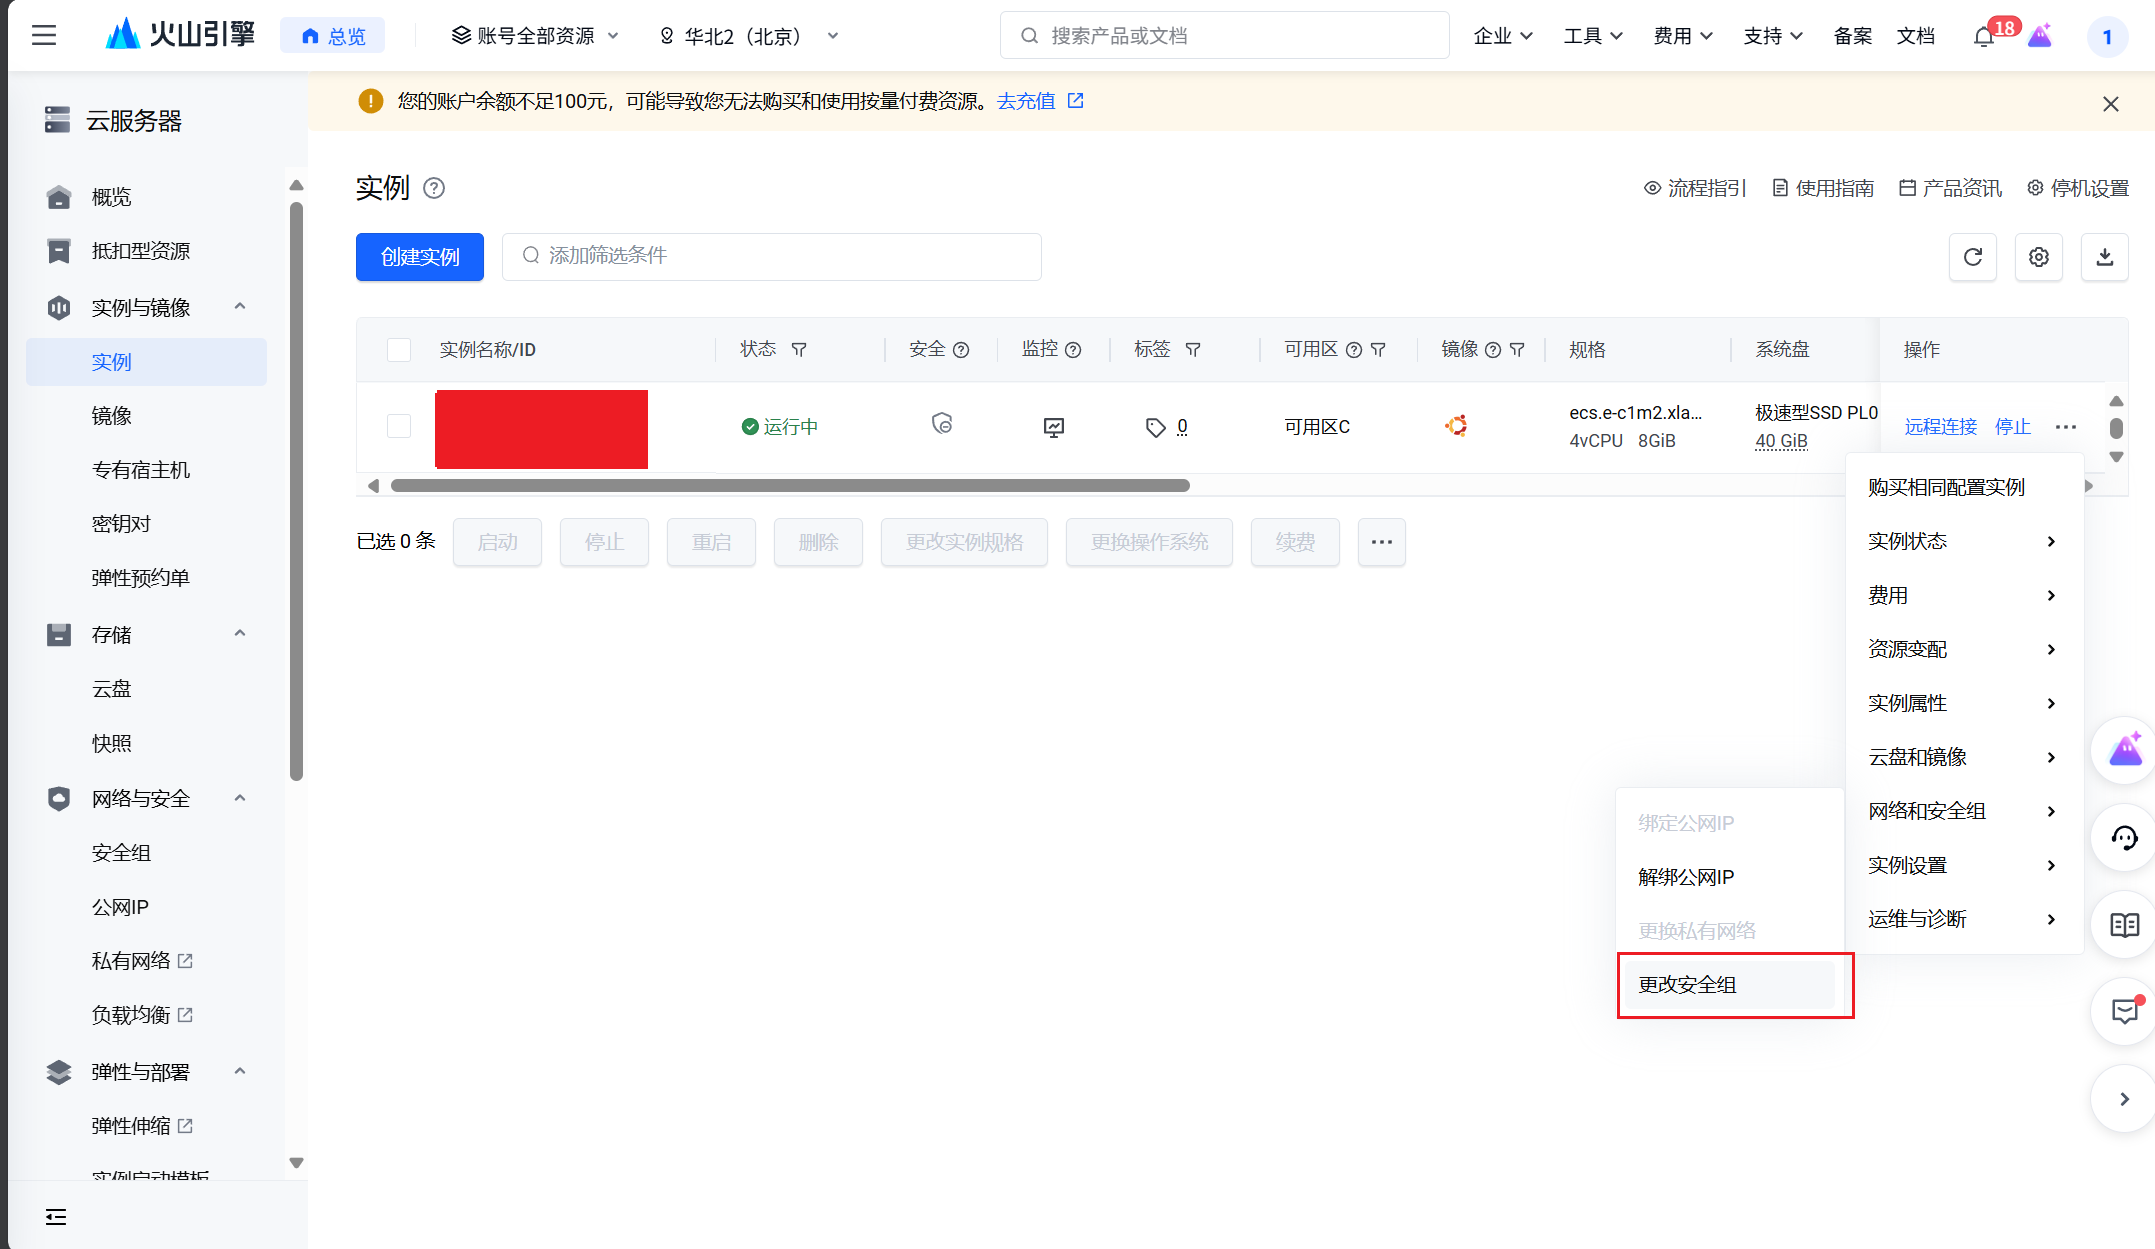Click the 添加筛选条件 filter field
The height and width of the screenshot is (1249, 2155).
click(772, 257)
